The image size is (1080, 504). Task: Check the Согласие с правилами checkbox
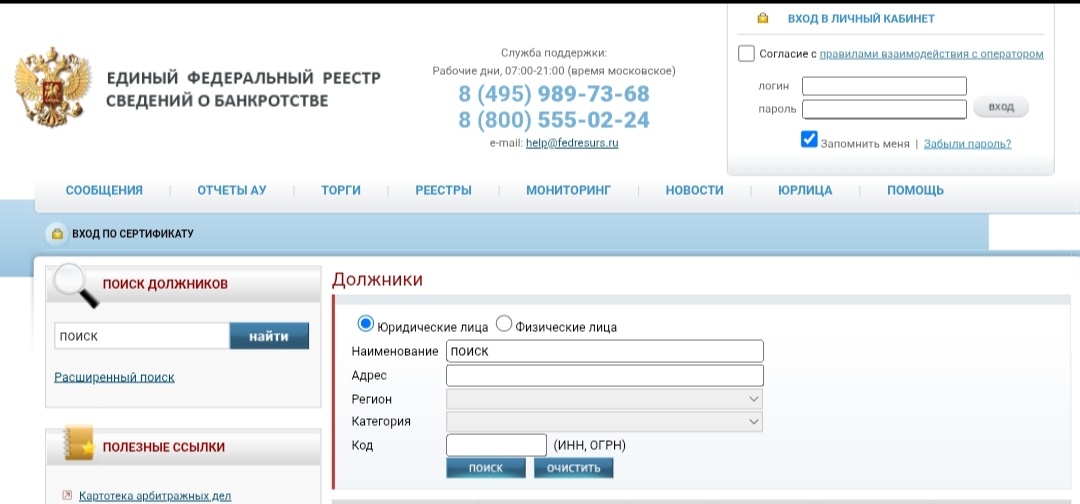coord(746,54)
